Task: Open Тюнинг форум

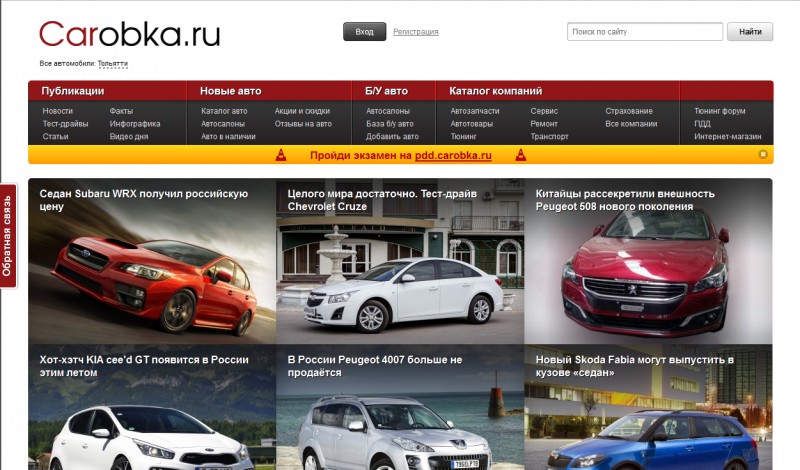Action: point(719,111)
